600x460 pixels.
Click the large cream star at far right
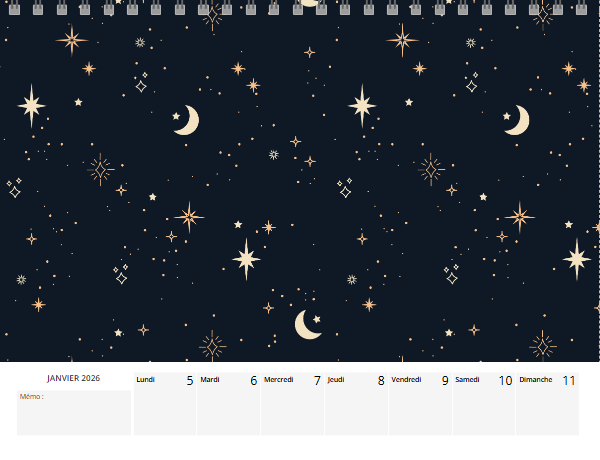click(x=577, y=259)
